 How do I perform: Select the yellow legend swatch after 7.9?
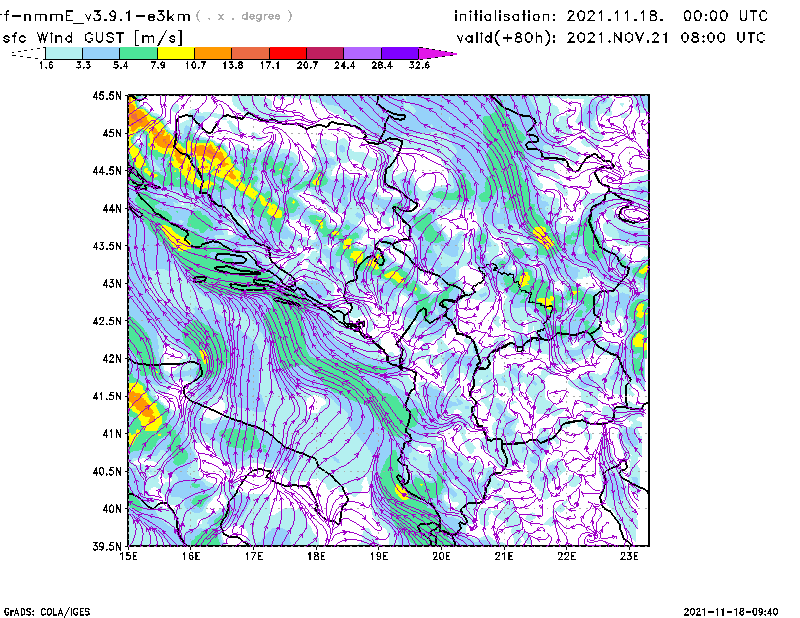click(176, 53)
